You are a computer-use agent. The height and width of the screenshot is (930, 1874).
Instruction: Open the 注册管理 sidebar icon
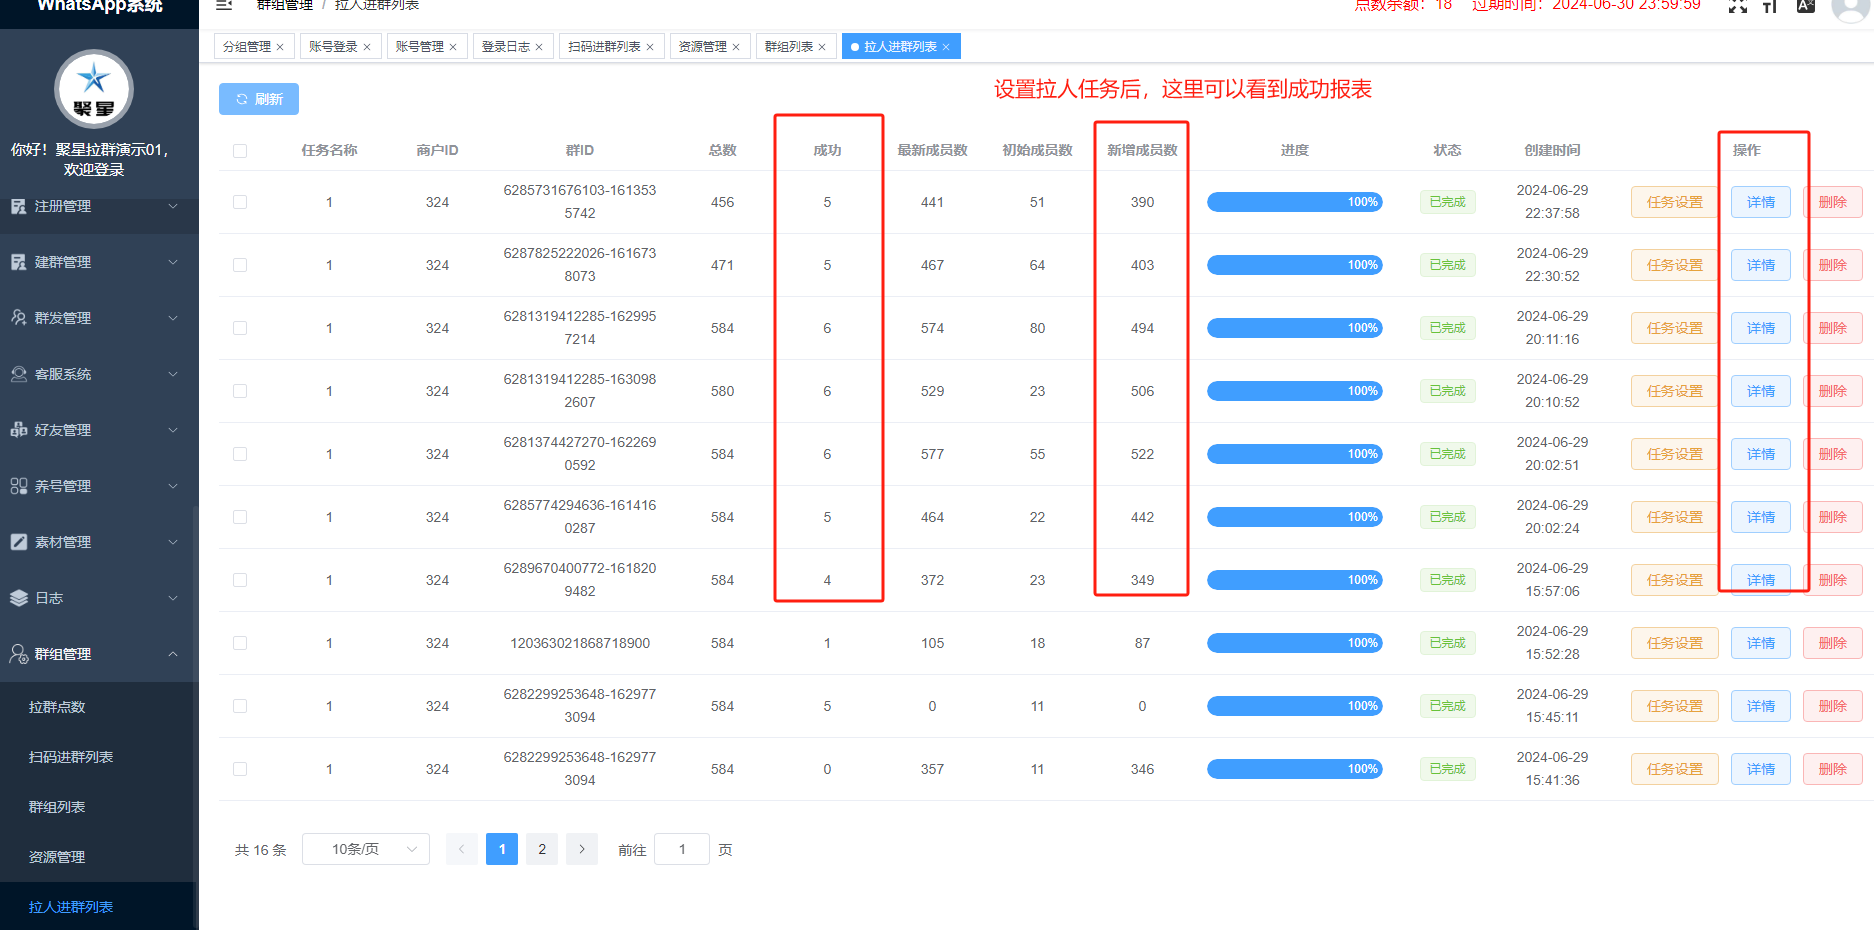pos(18,206)
